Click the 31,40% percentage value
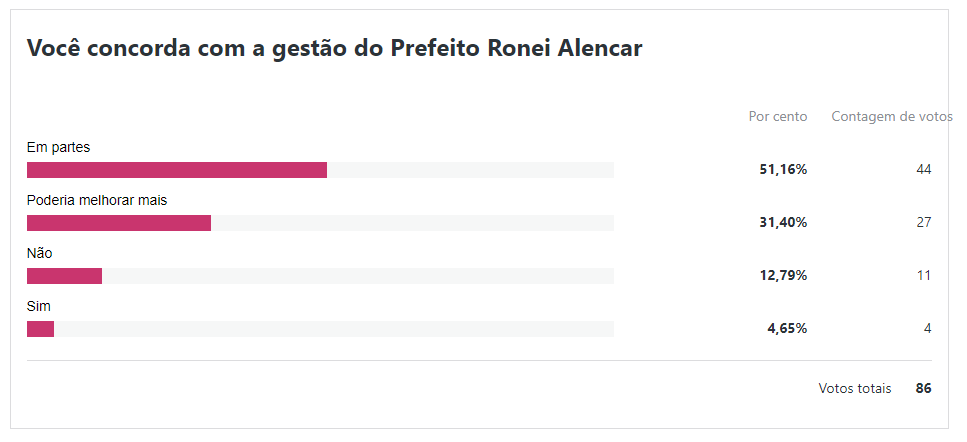This screenshot has width=967, height=442. [x=783, y=223]
